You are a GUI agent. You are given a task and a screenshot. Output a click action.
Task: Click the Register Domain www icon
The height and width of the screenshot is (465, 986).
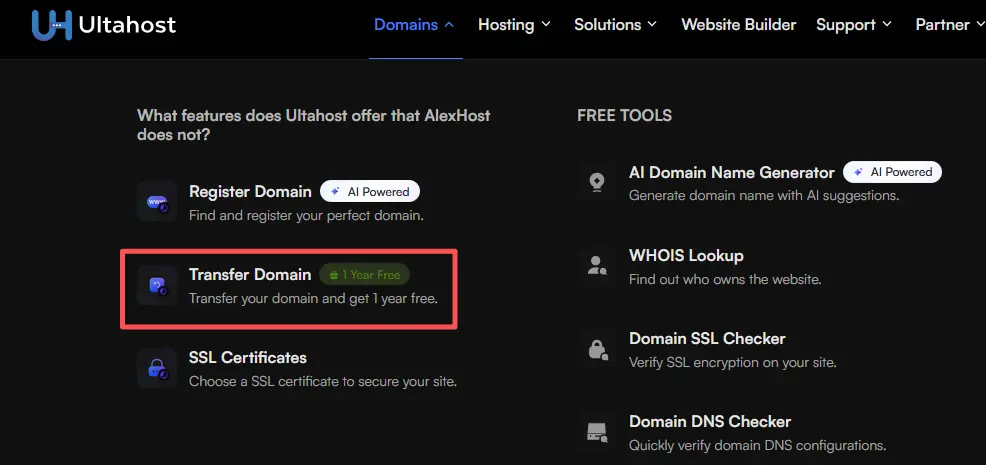click(x=157, y=202)
